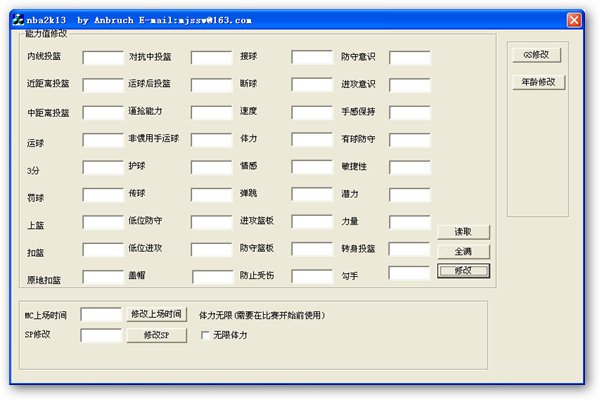600x400 pixels.
Task: Click the 内线投篮 label text
Action: tap(44, 56)
